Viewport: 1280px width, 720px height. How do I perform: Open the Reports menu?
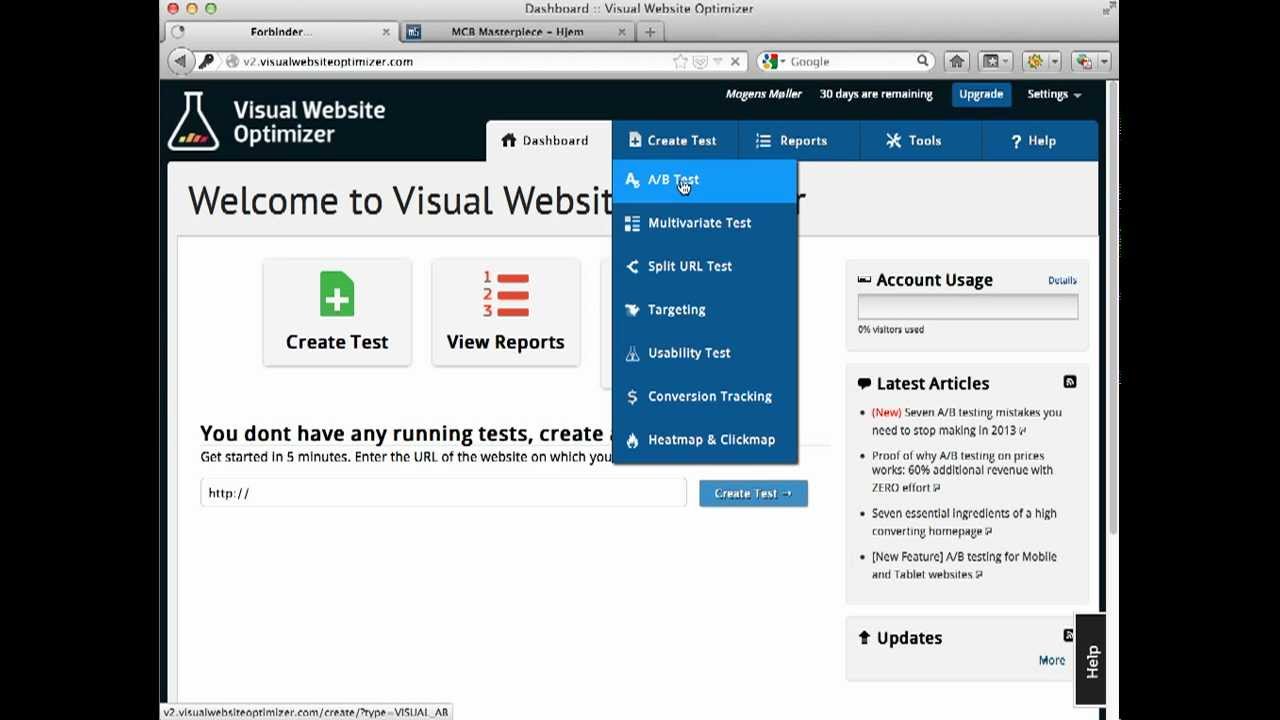click(x=792, y=141)
